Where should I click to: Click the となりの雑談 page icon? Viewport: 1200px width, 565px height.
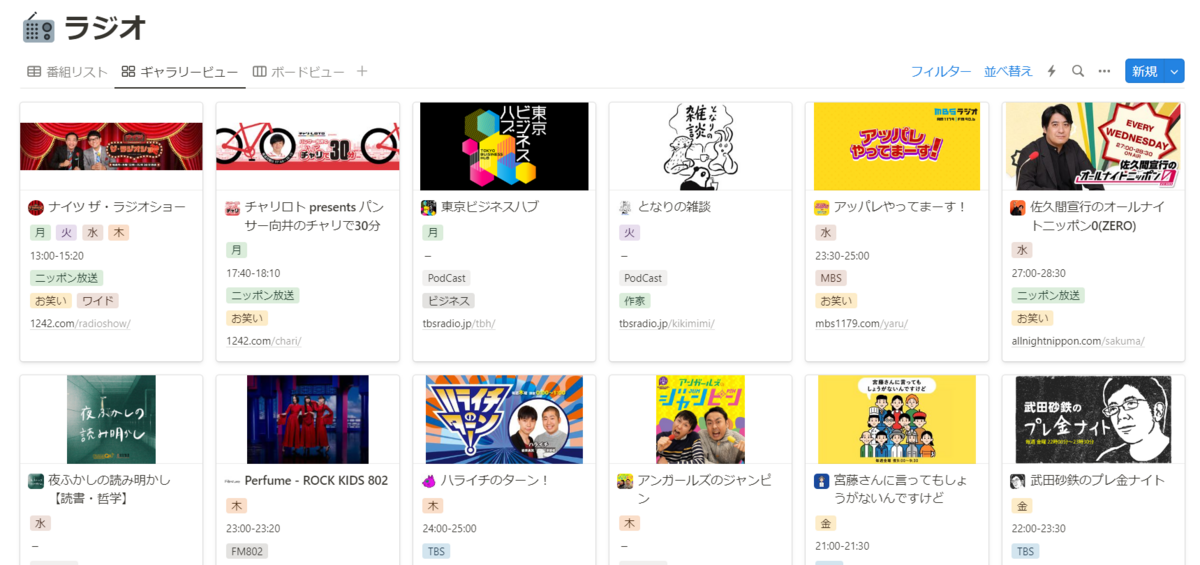tap(625, 207)
